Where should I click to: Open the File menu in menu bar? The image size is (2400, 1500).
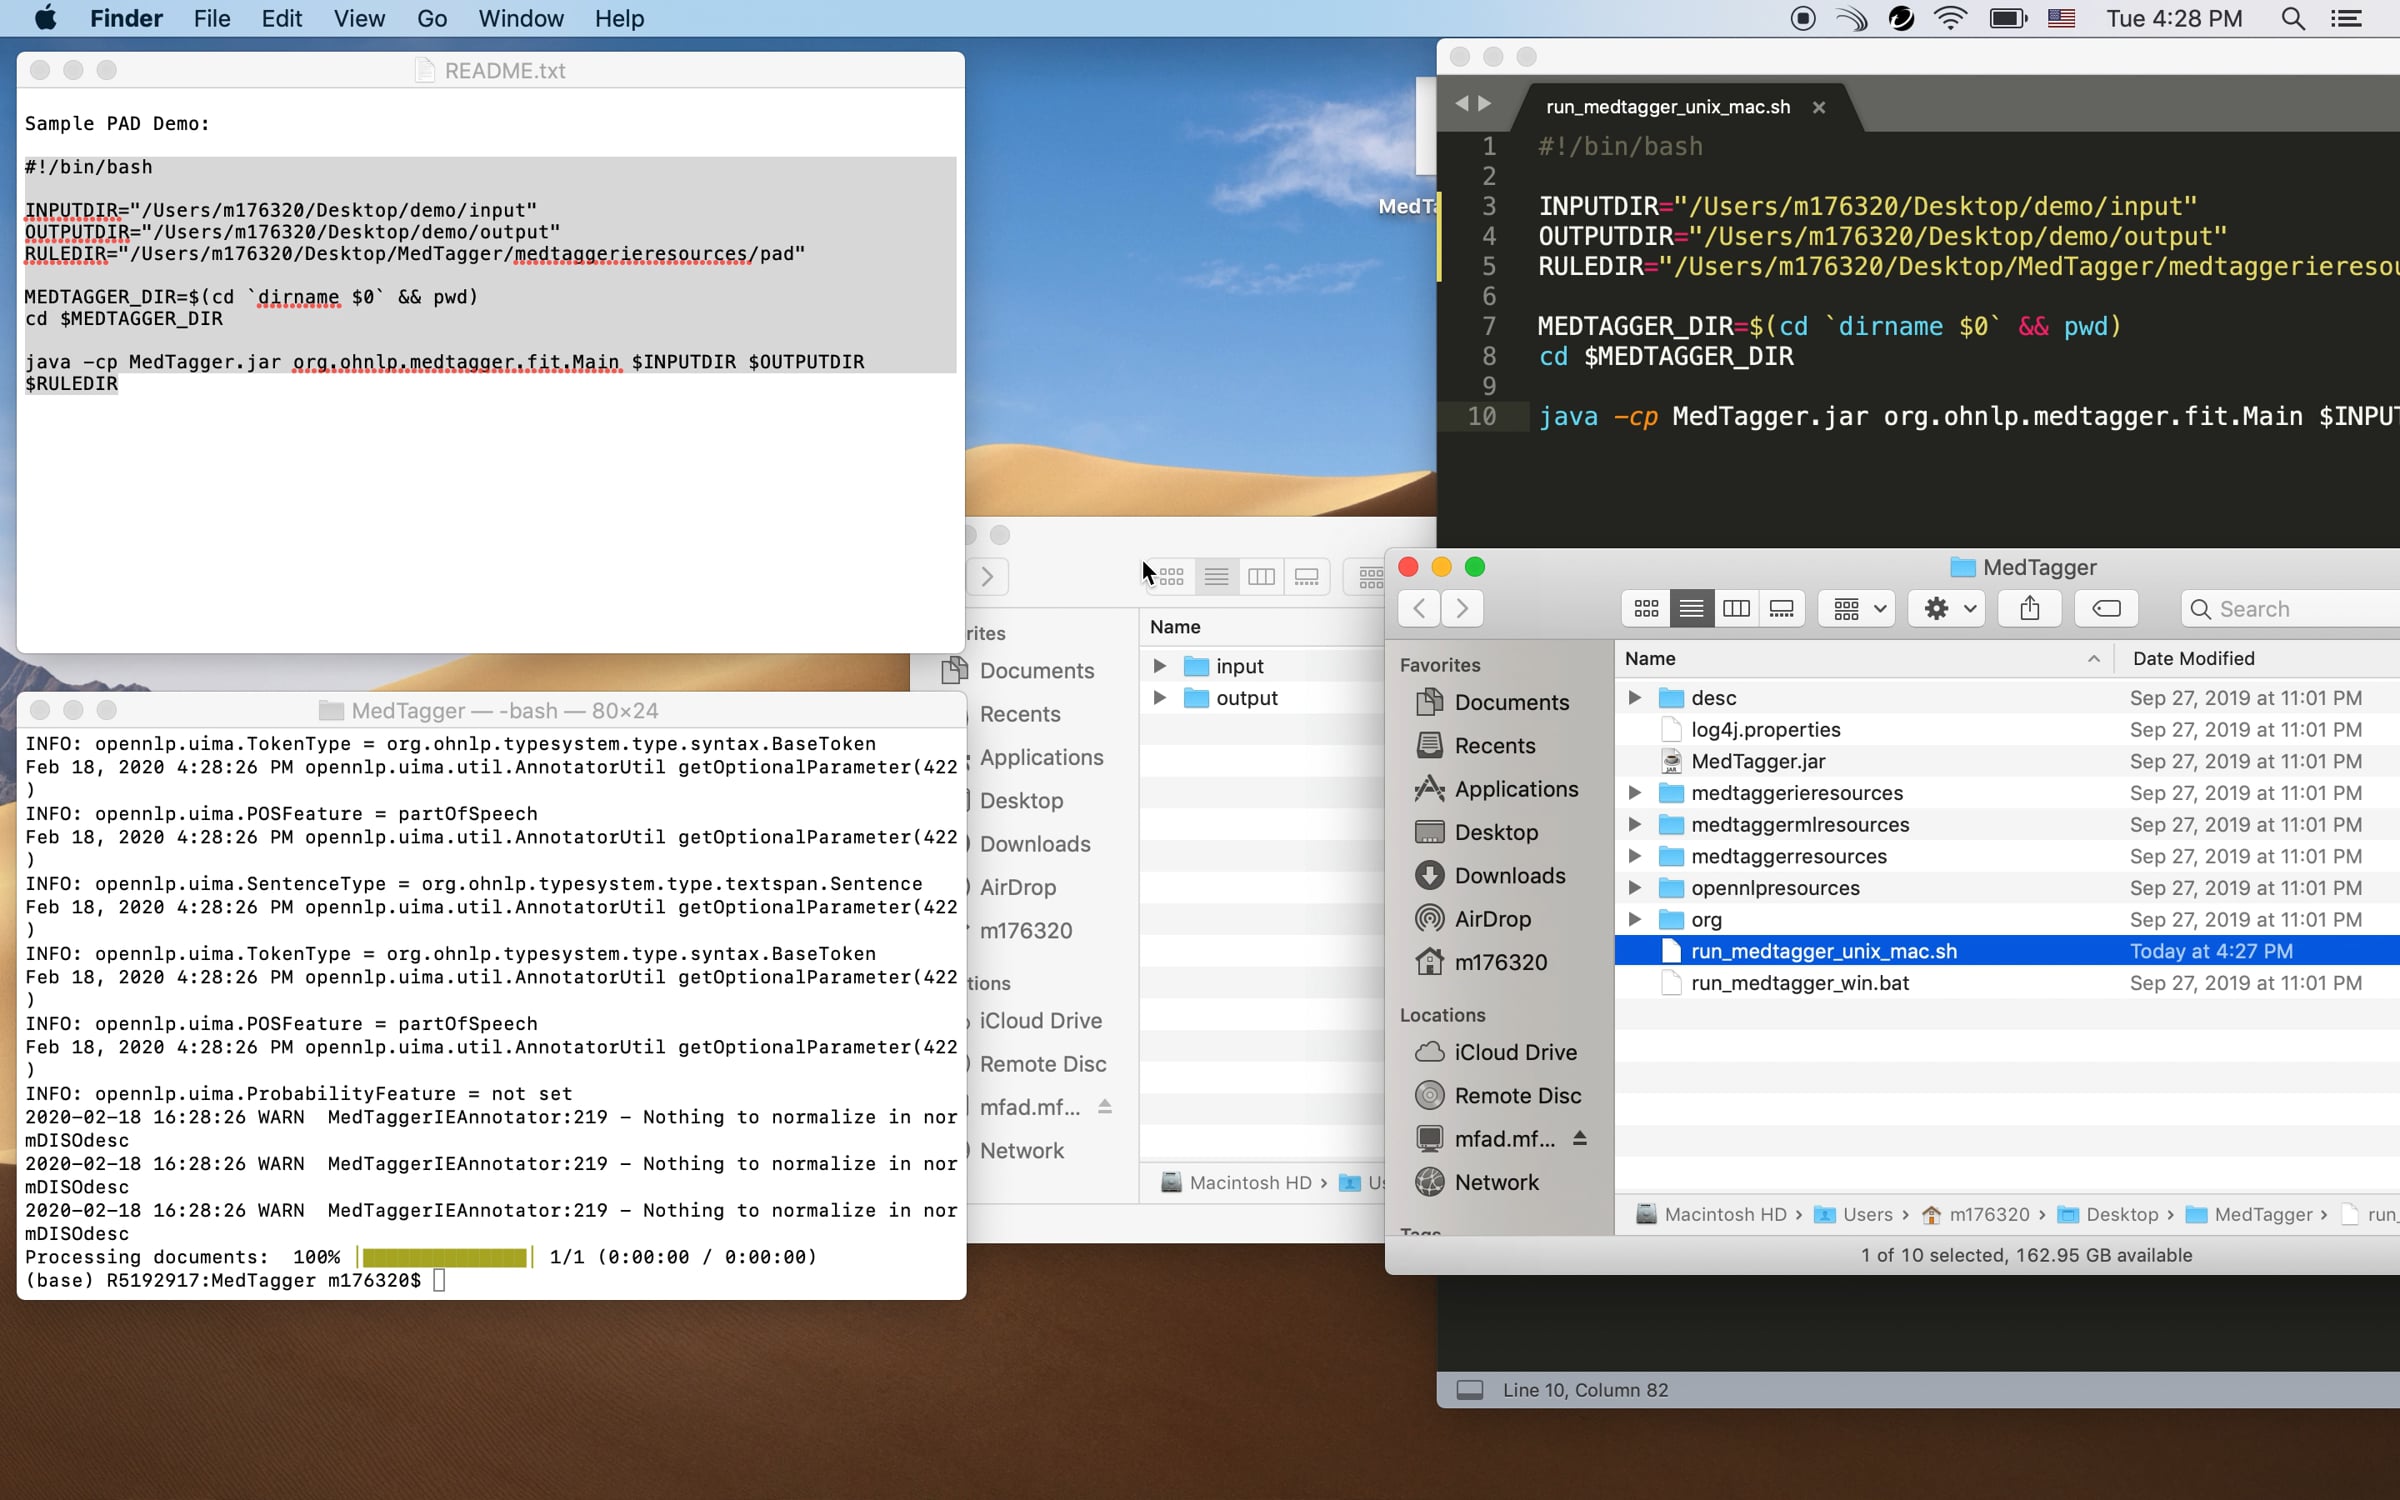pos(212,18)
